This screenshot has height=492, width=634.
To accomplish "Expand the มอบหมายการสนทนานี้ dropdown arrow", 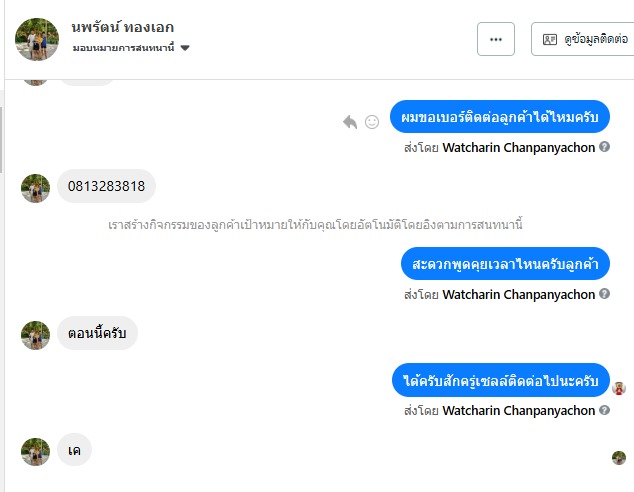I will coord(185,48).
